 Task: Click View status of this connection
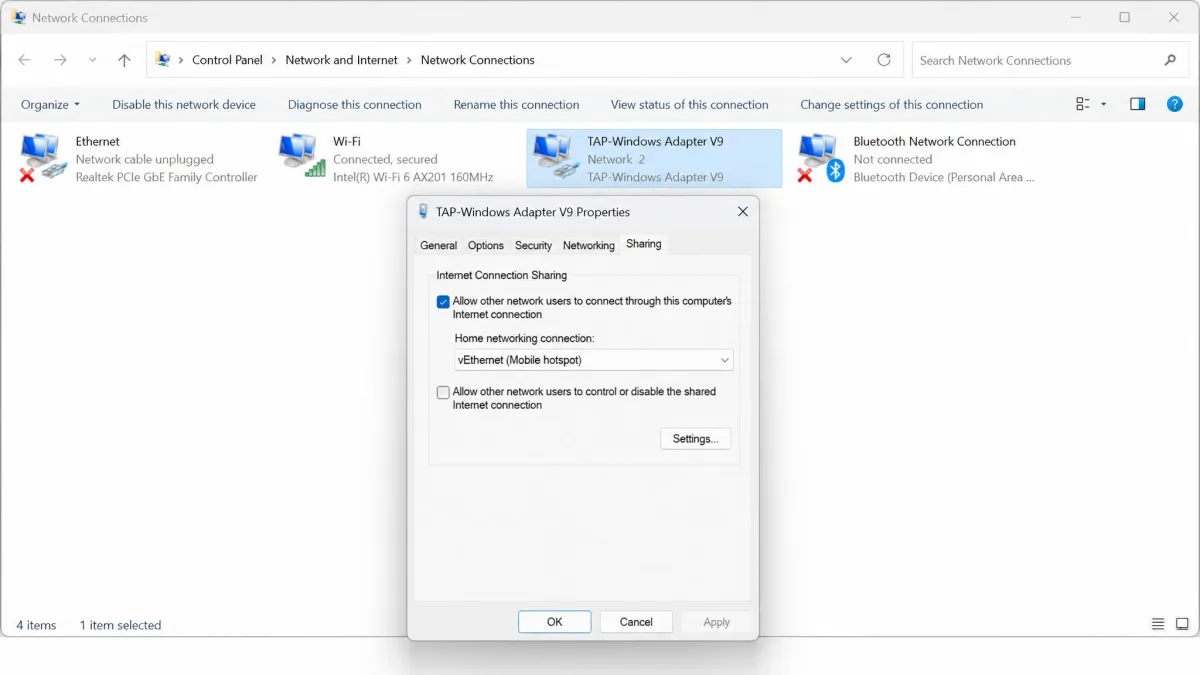690,104
